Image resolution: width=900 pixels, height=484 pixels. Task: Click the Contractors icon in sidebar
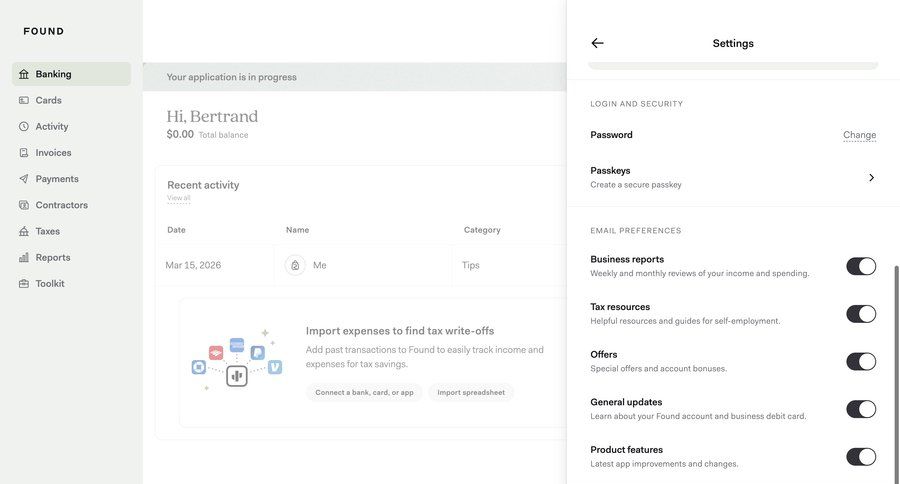[24, 205]
